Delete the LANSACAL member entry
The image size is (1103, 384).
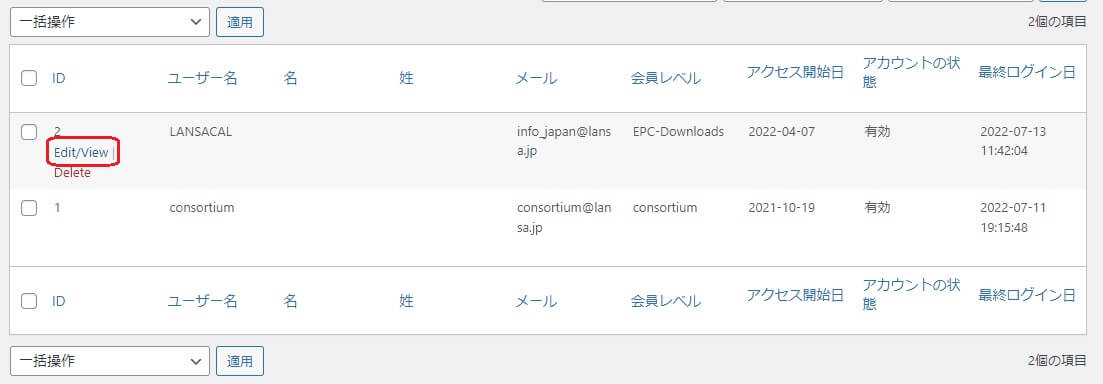[x=72, y=173]
